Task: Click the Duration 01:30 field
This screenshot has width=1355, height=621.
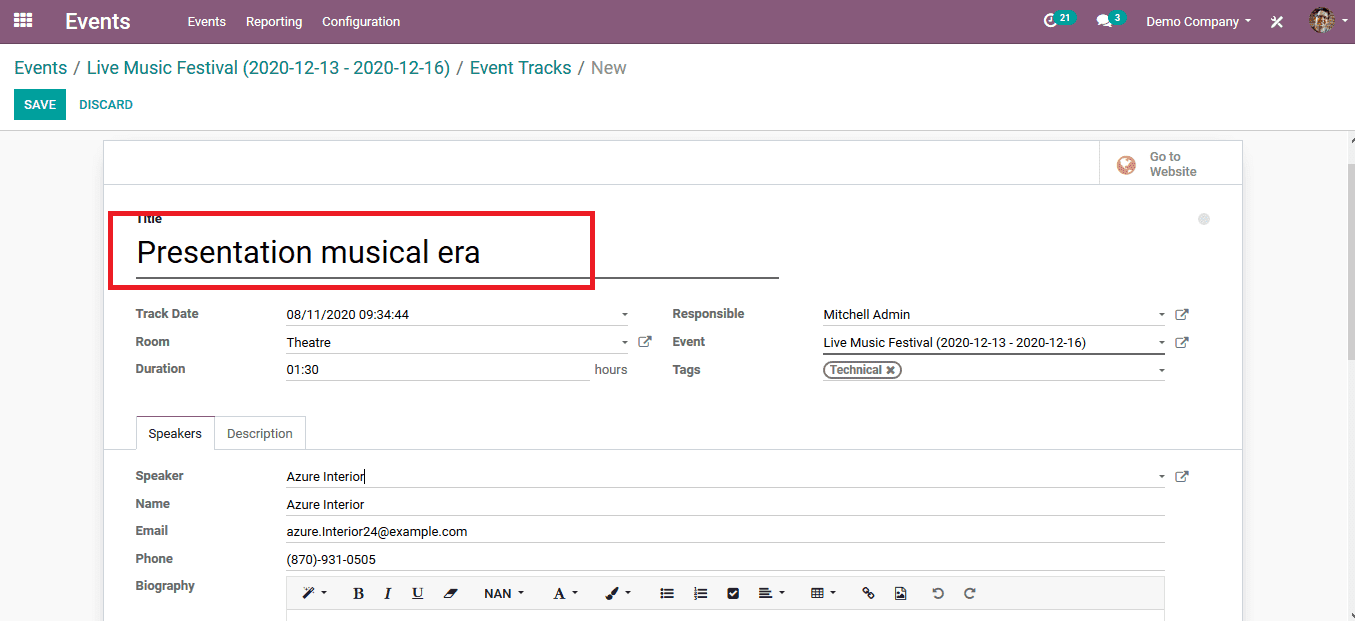Action: pos(438,369)
